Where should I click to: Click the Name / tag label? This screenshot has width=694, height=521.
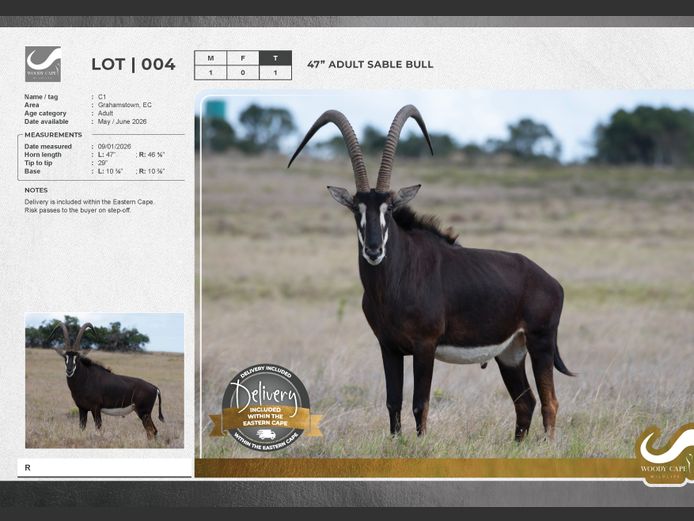(x=41, y=96)
